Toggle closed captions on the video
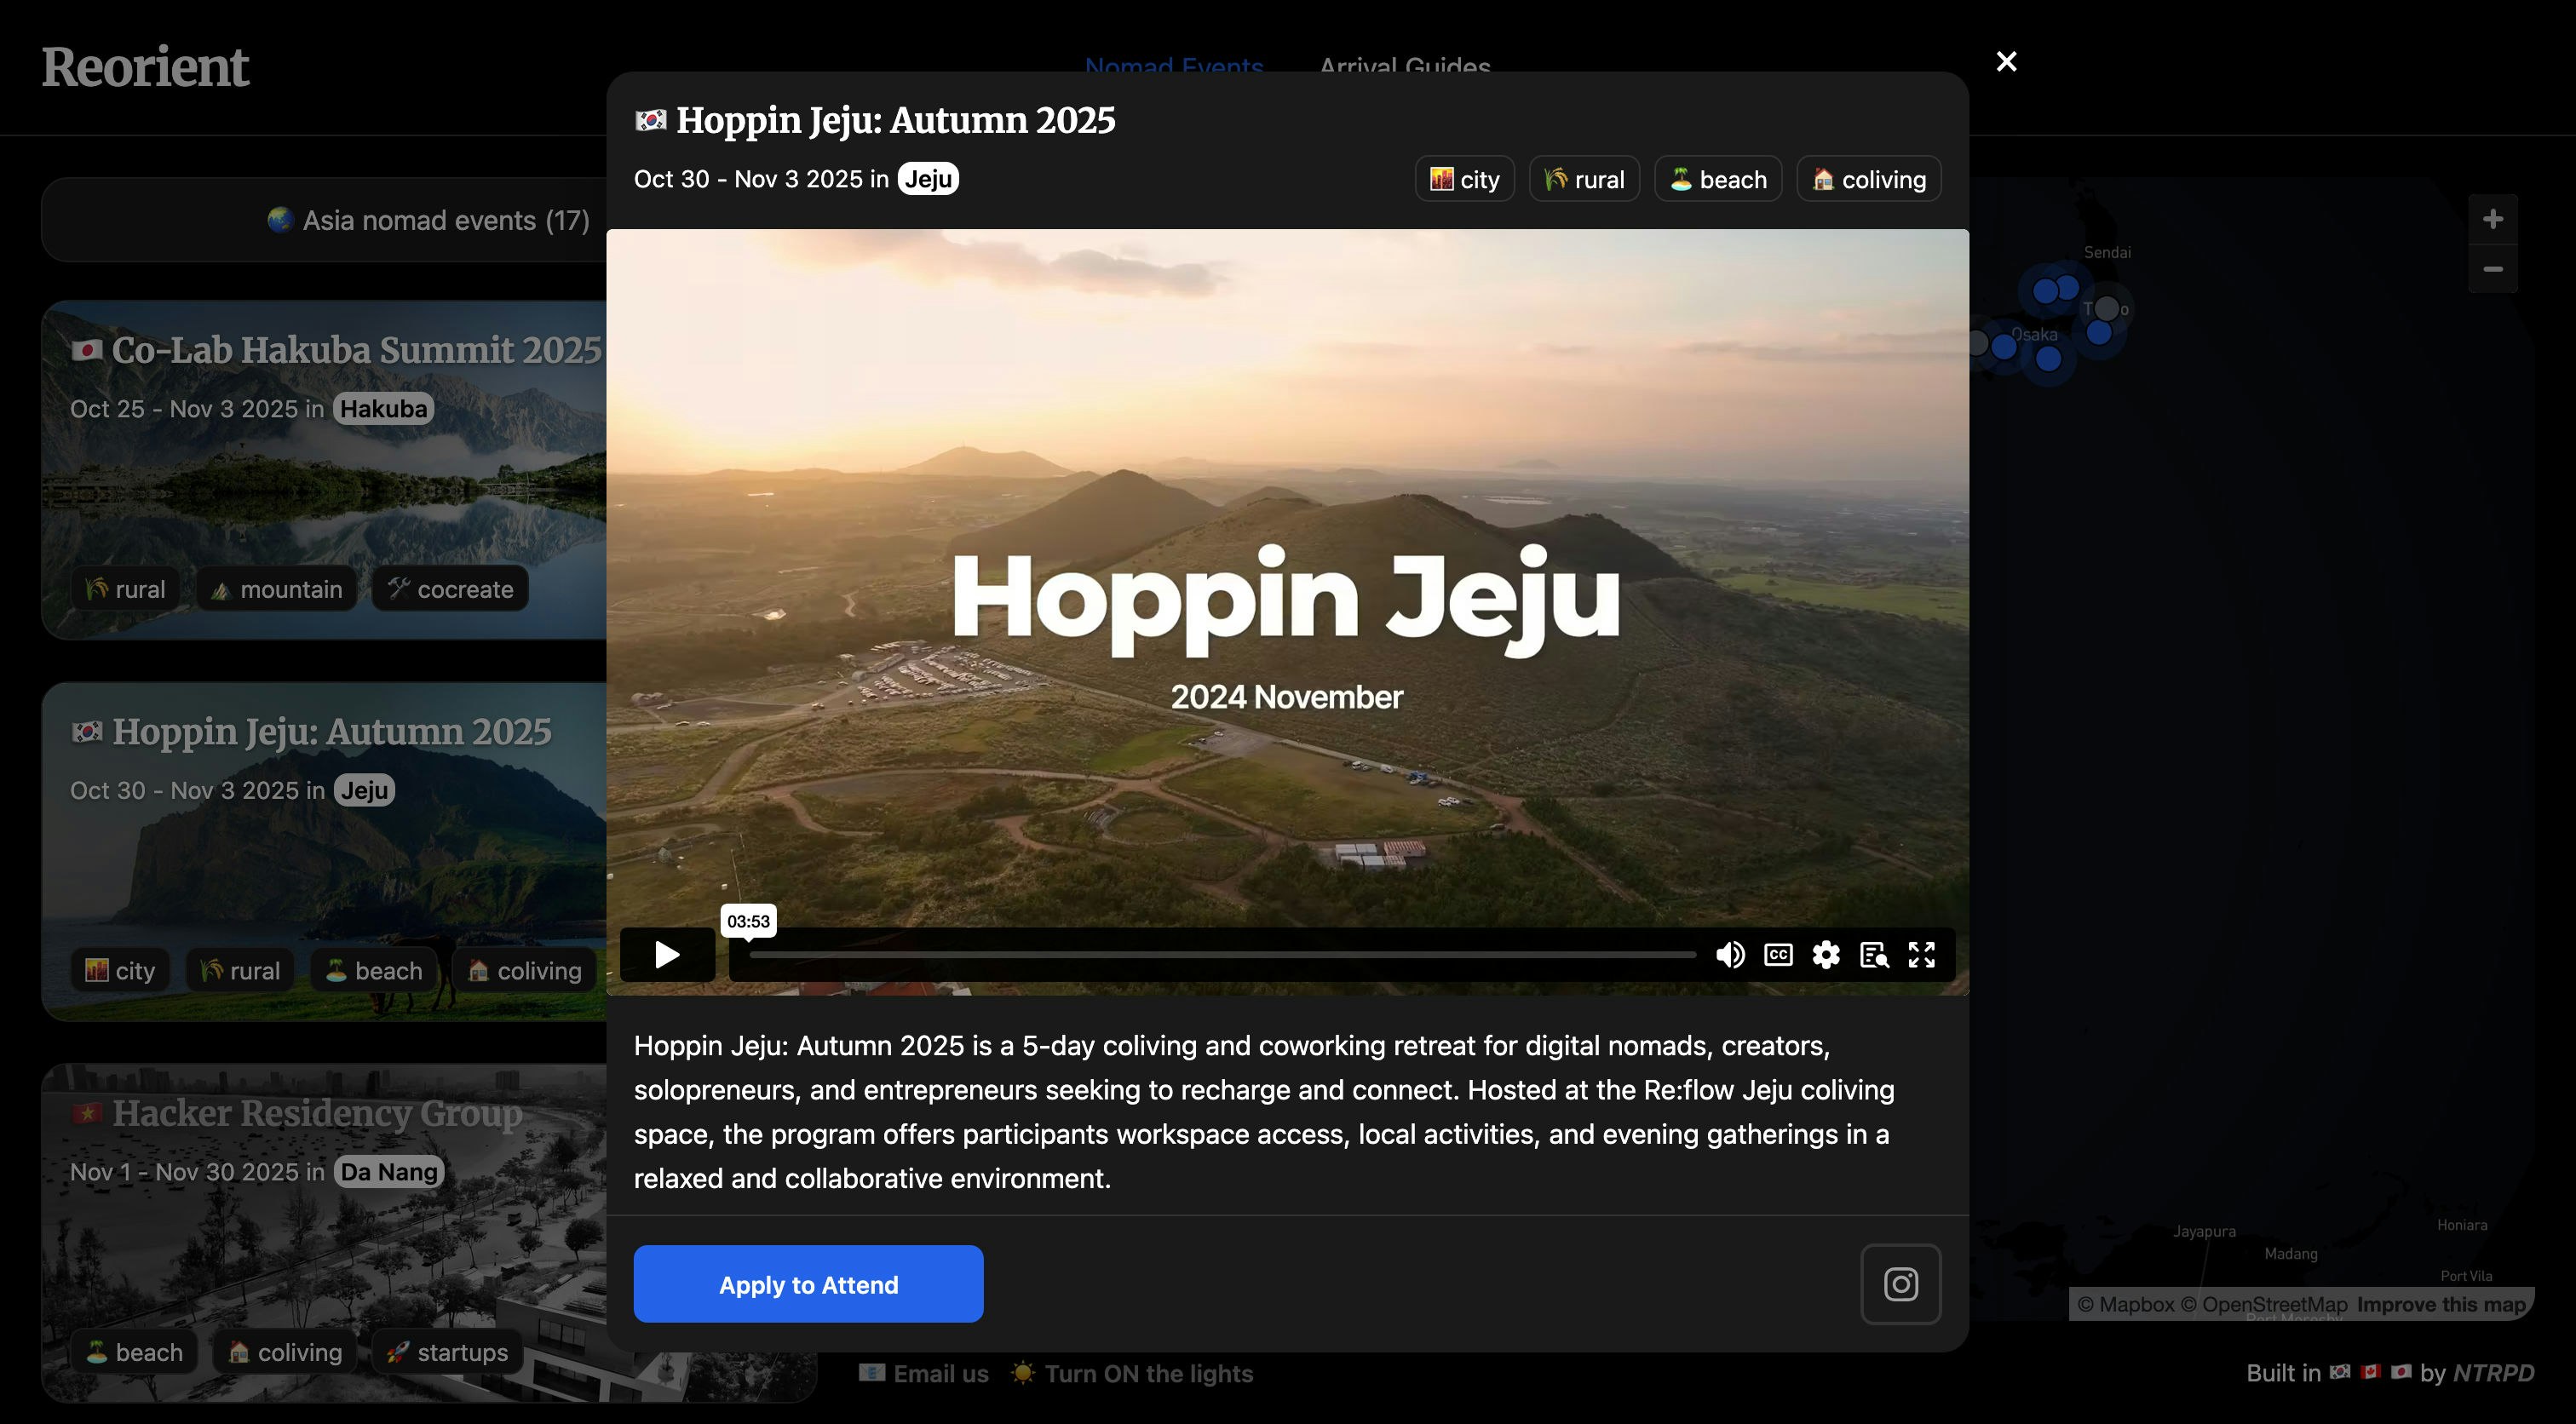The width and height of the screenshot is (2576, 1424). (1778, 954)
